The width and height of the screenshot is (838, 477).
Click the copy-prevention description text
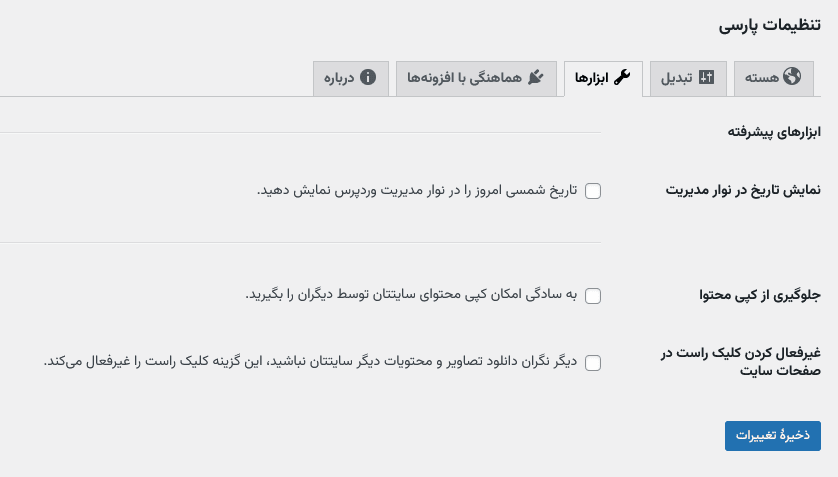tap(412, 294)
